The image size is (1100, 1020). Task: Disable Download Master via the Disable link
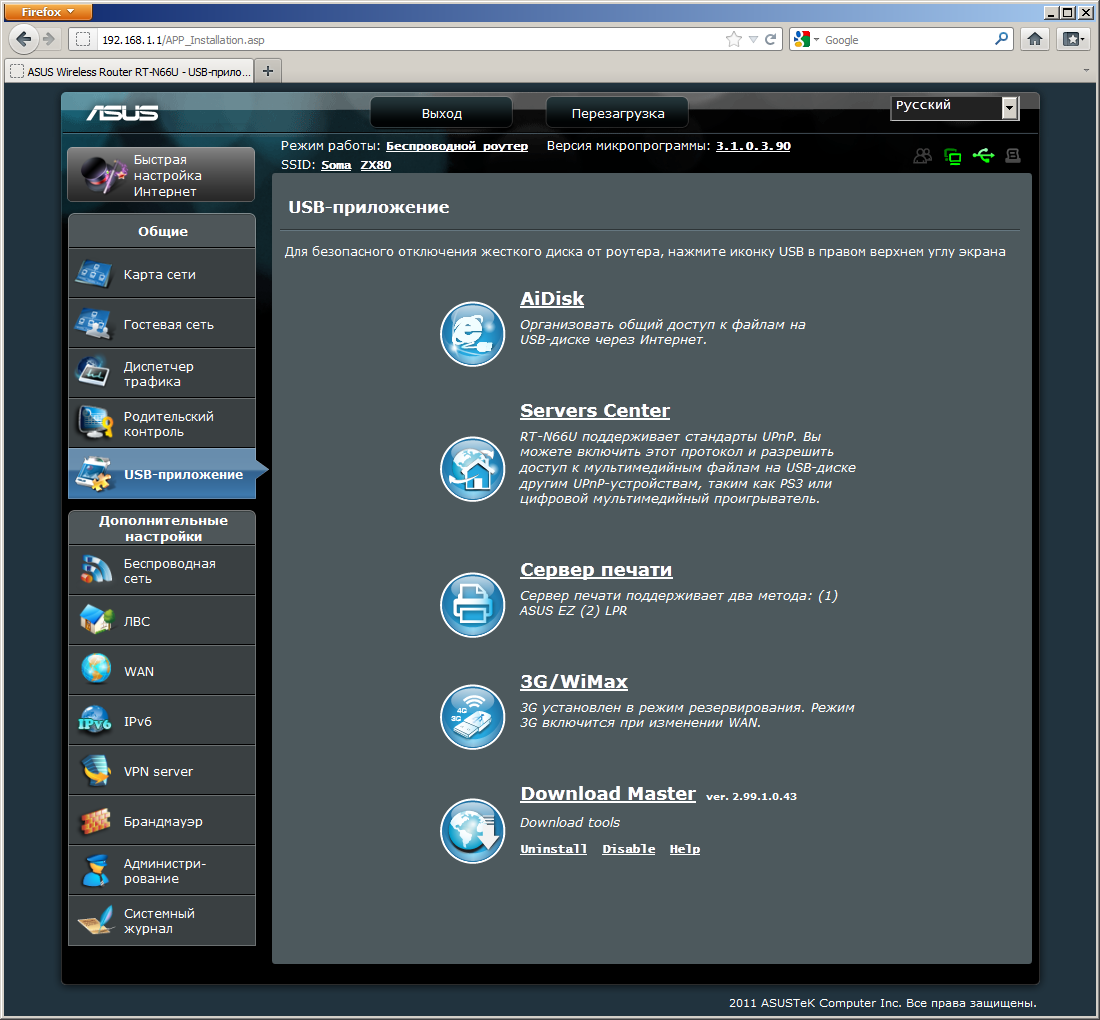[628, 849]
